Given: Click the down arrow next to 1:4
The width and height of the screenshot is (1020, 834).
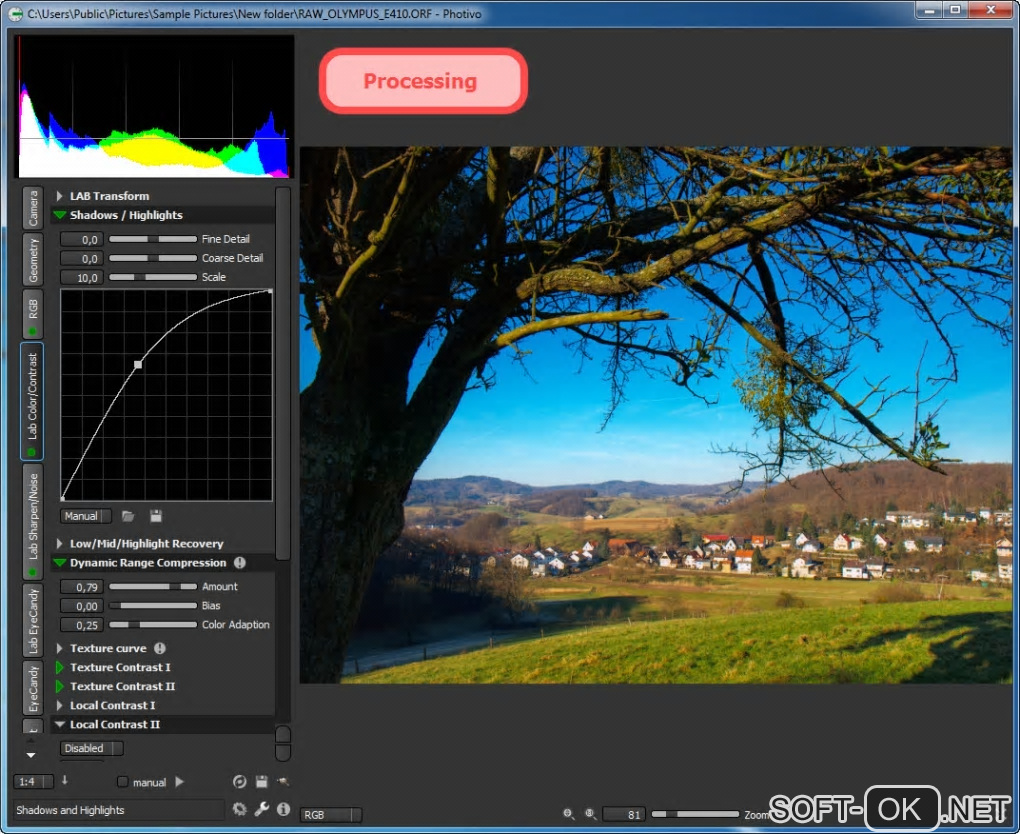Looking at the screenshot, I should click(64, 781).
